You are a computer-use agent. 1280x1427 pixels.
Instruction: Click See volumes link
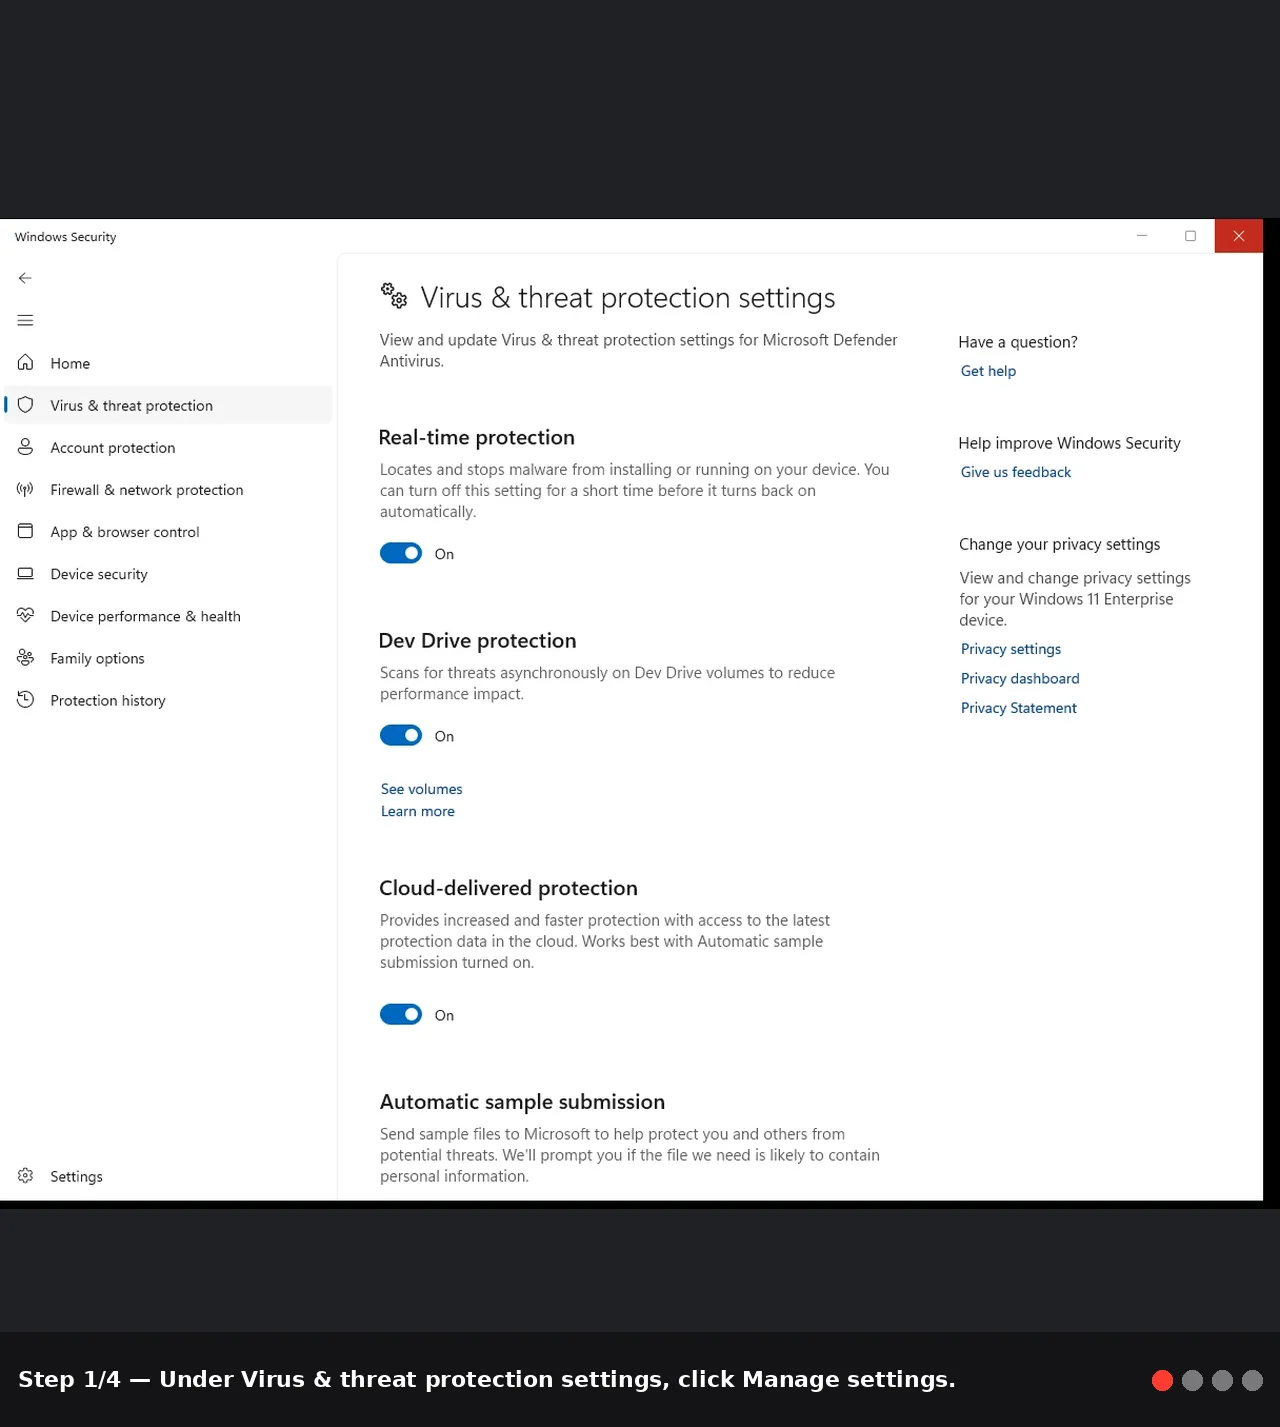pos(421,789)
